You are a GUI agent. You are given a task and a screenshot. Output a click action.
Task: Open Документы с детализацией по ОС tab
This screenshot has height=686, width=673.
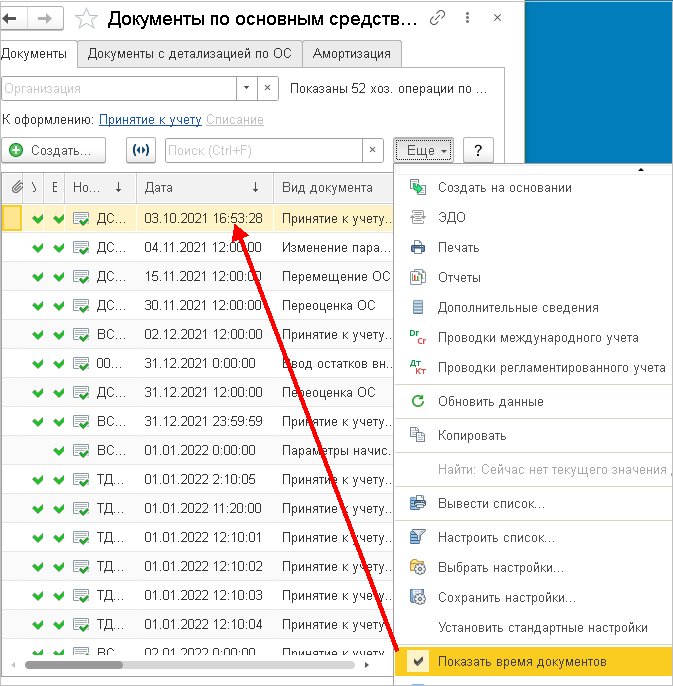tap(189, 54)
